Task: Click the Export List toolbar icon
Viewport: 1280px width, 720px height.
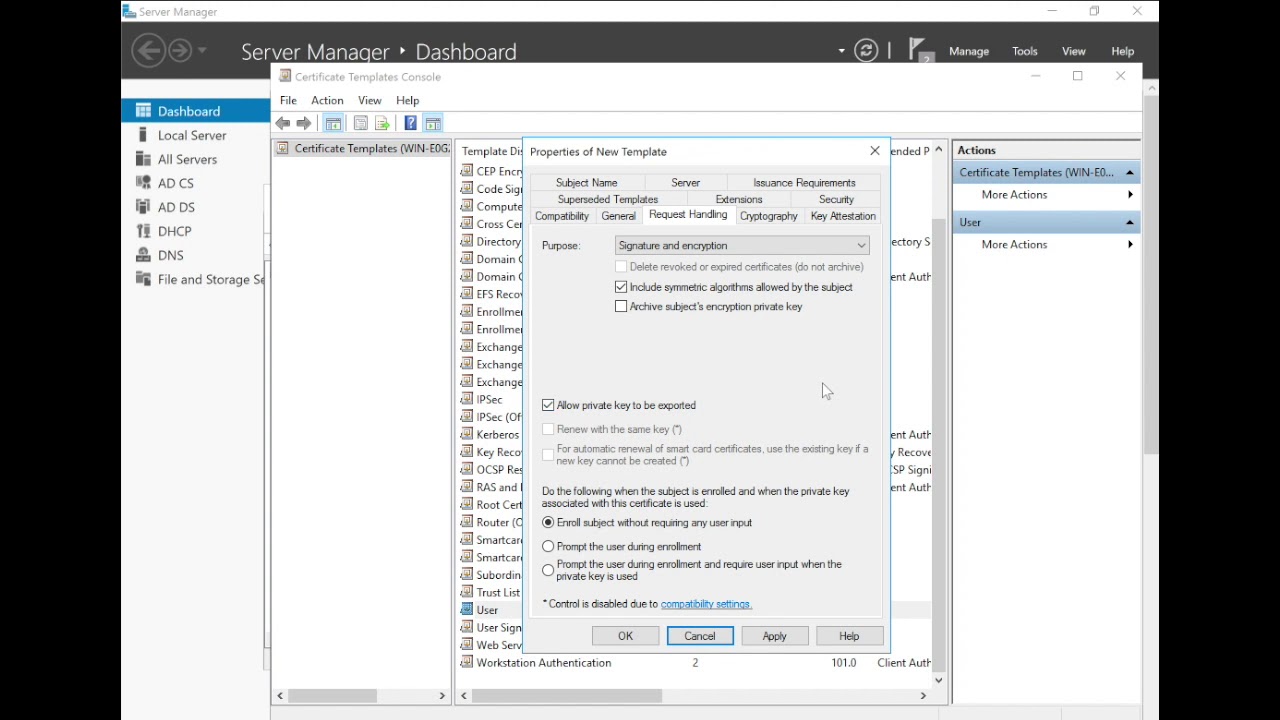Action: click(382, 123)
